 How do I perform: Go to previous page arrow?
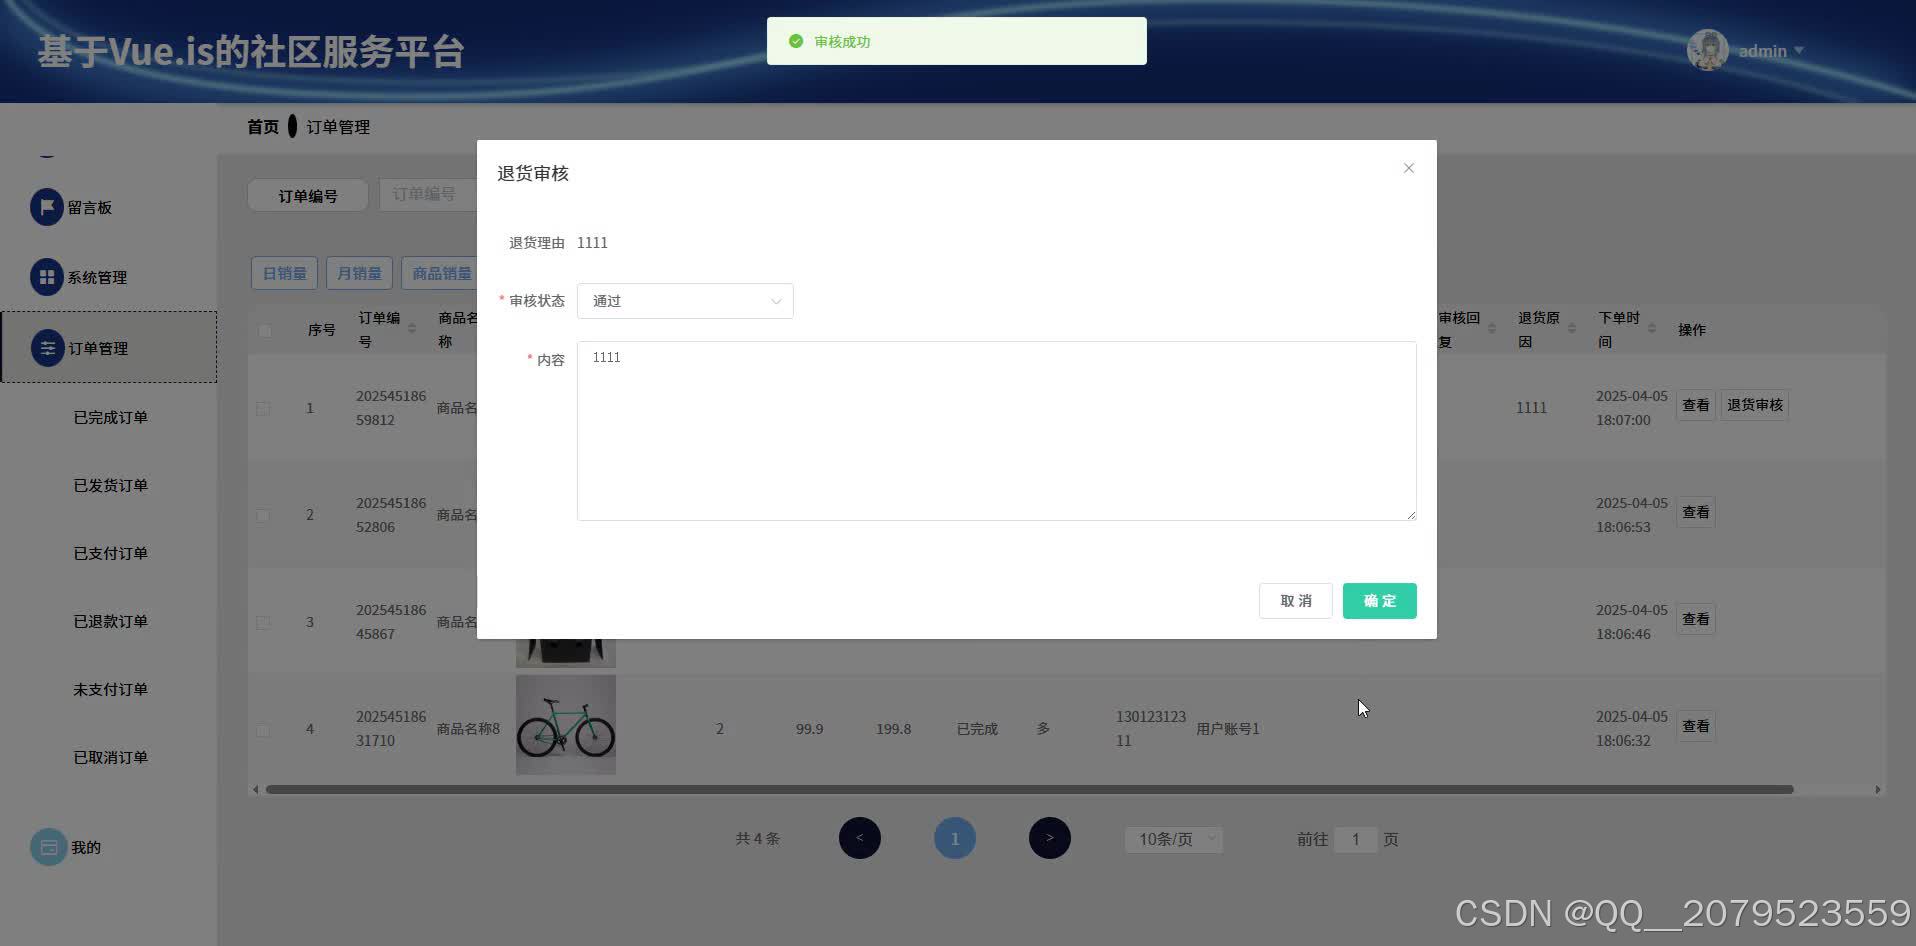(x=860, y=838)
